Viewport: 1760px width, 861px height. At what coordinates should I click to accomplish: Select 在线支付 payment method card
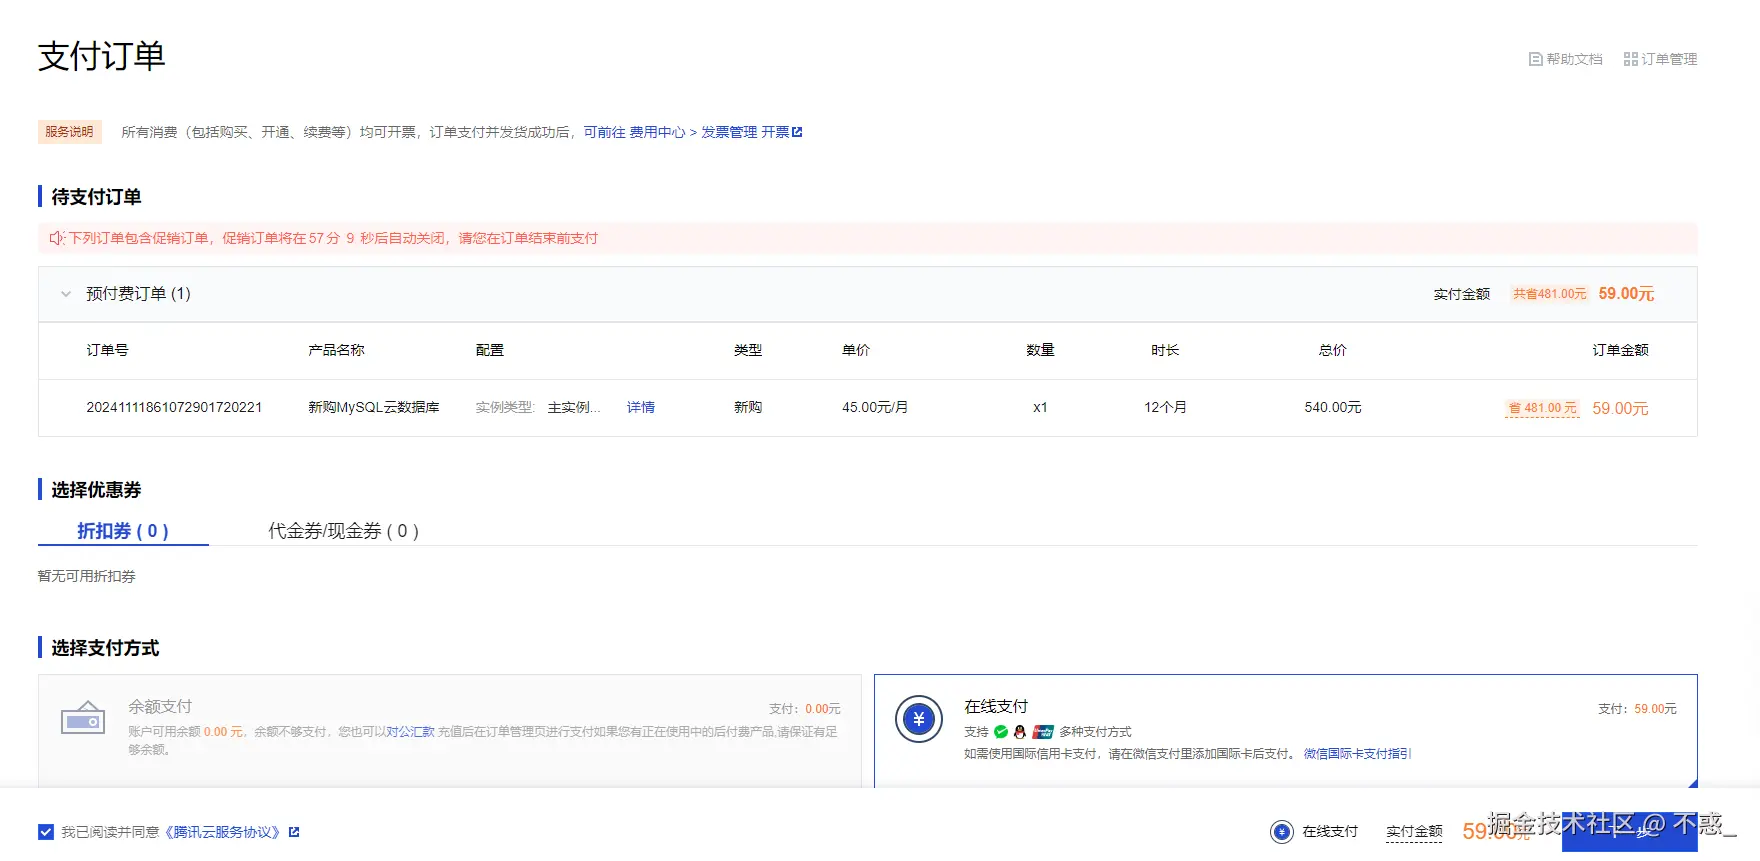[1286, 731]
